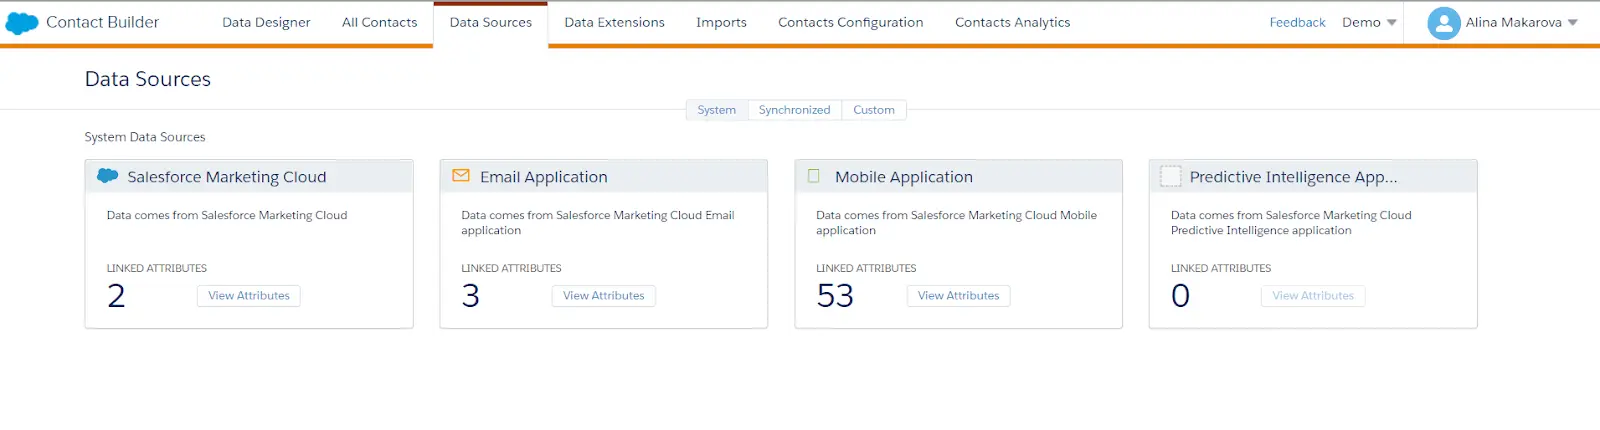This screenshot has height=430, width=1600.
Task: Open the Contacts Analytics tab
Action: pos(1012,22)
